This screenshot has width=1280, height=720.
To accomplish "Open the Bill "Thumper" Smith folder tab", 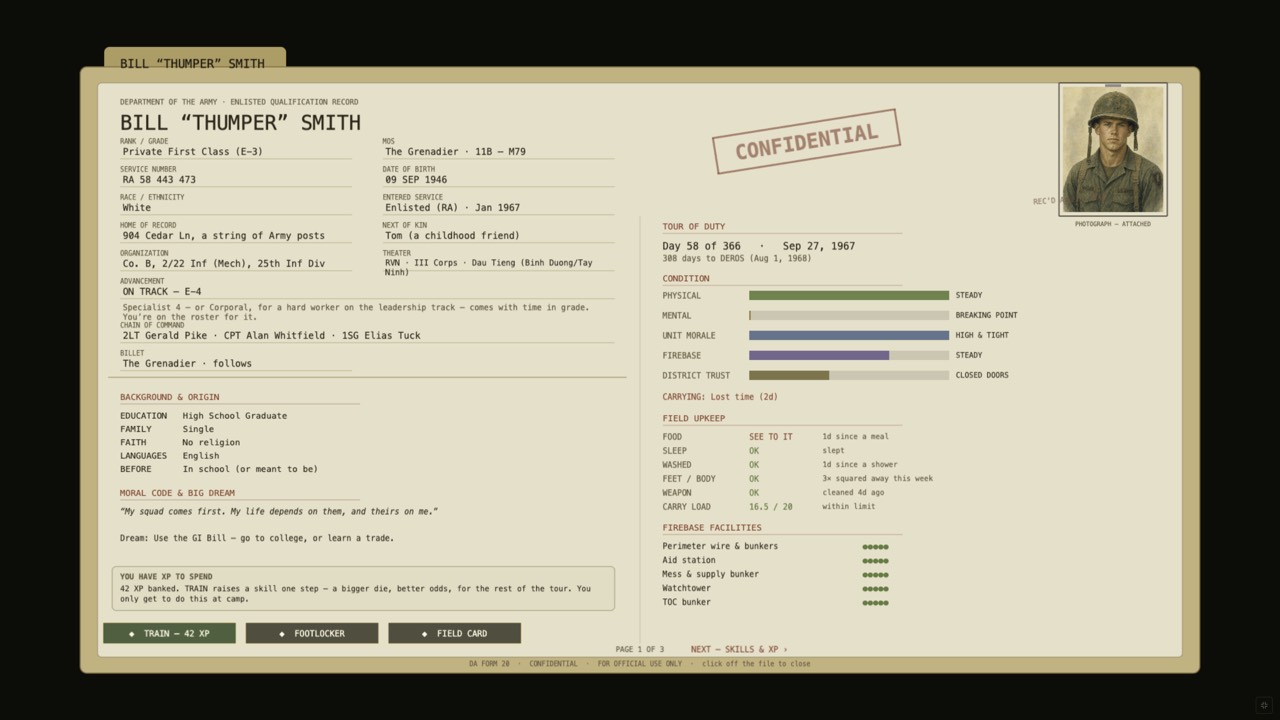I will 195,59.
